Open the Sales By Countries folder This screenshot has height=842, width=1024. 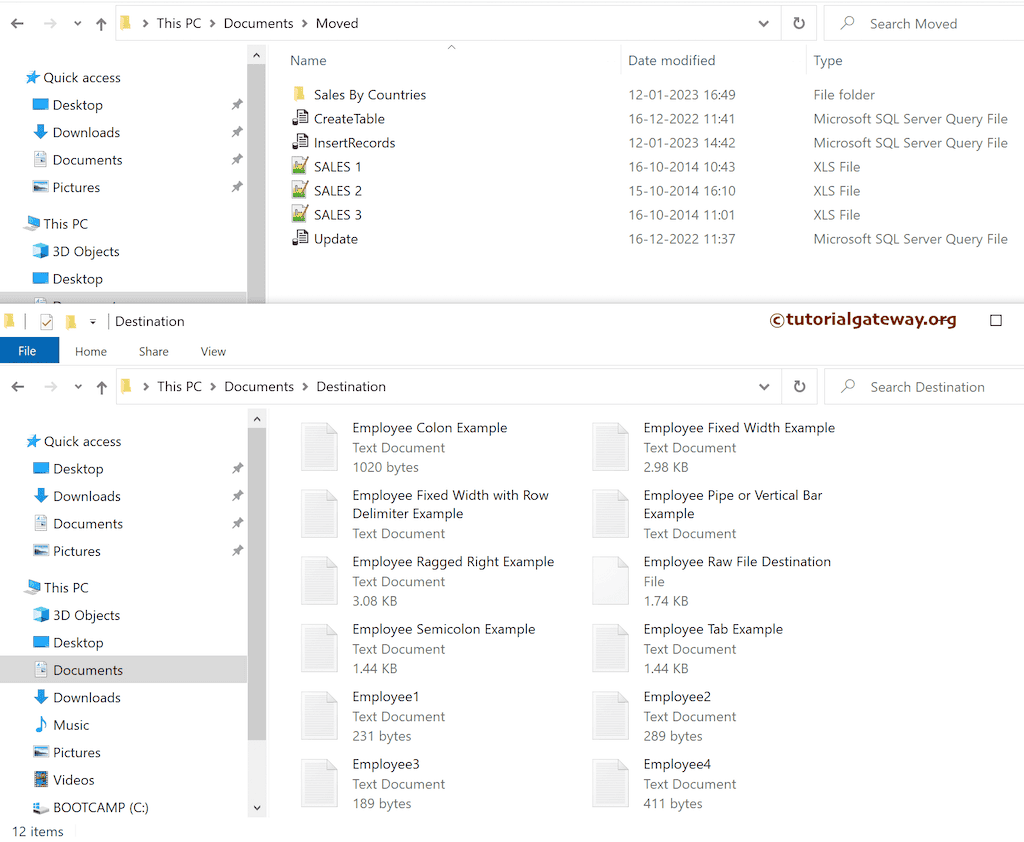pyautogui.click(x=370, y=94)
